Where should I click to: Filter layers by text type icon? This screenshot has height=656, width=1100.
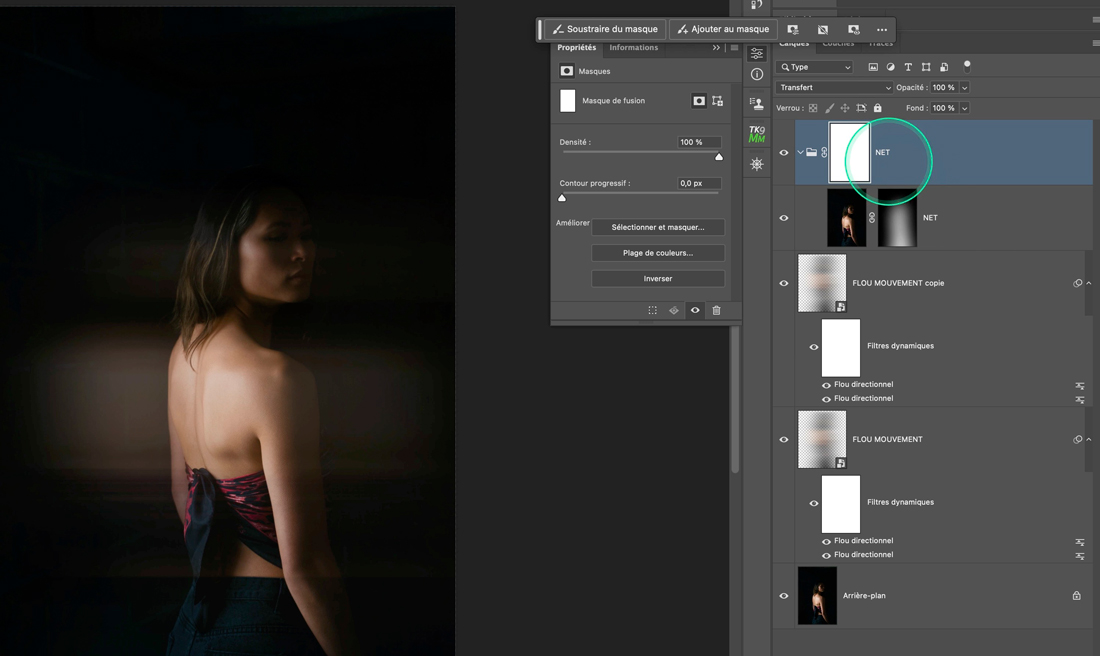tap(908, 67)
